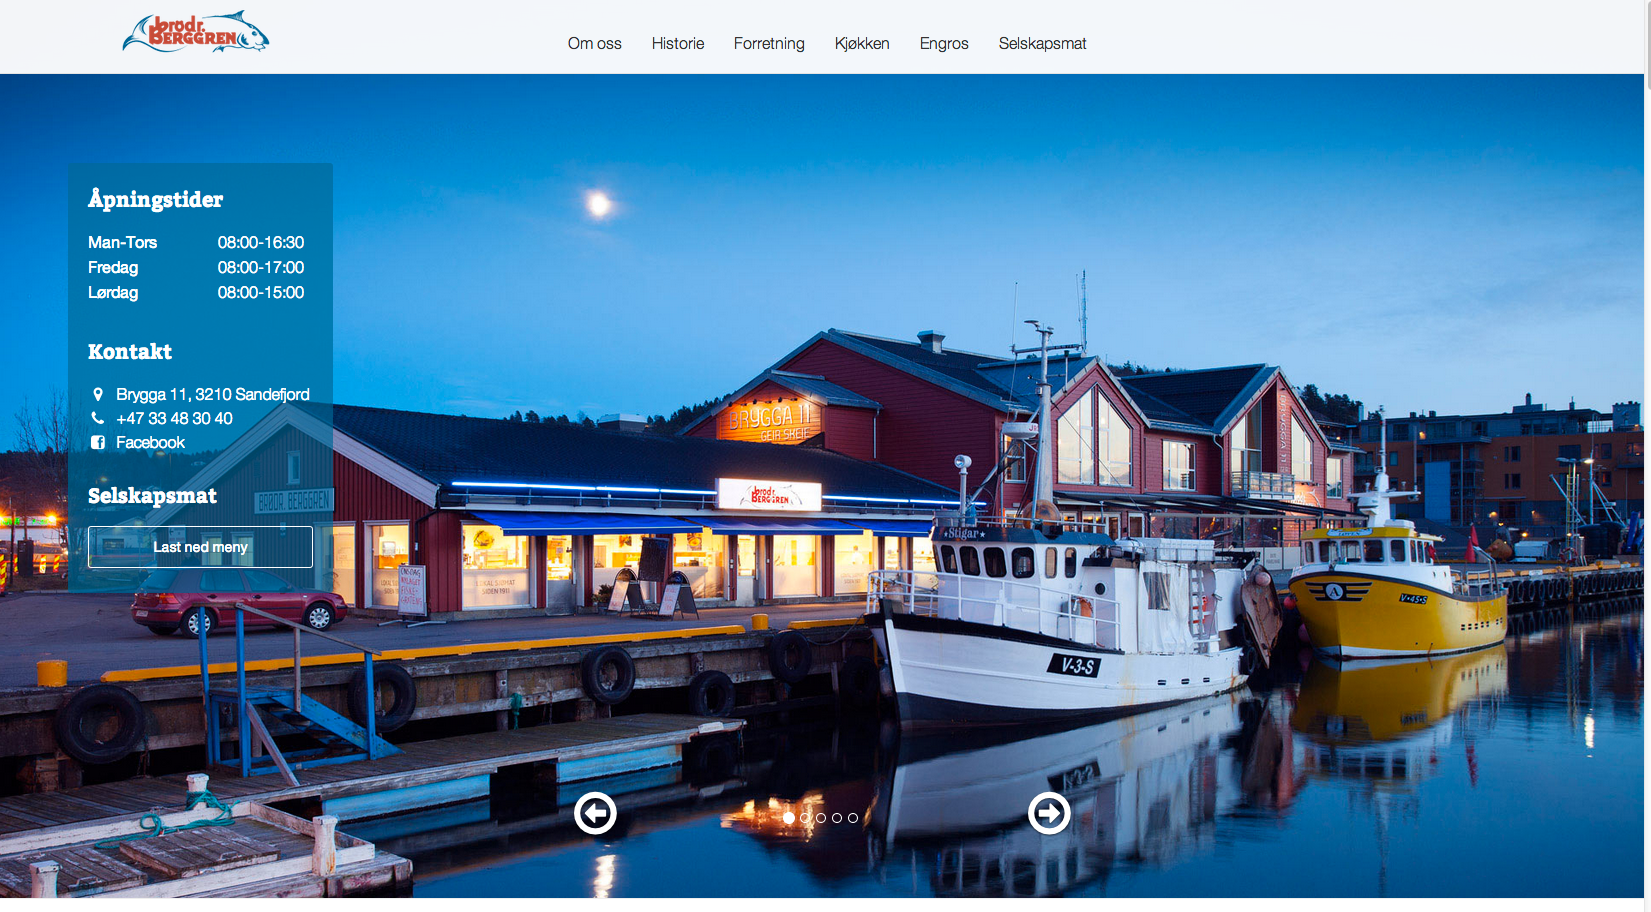
Task: Select the third slideshow dot
Action: [x=821, y=818]
